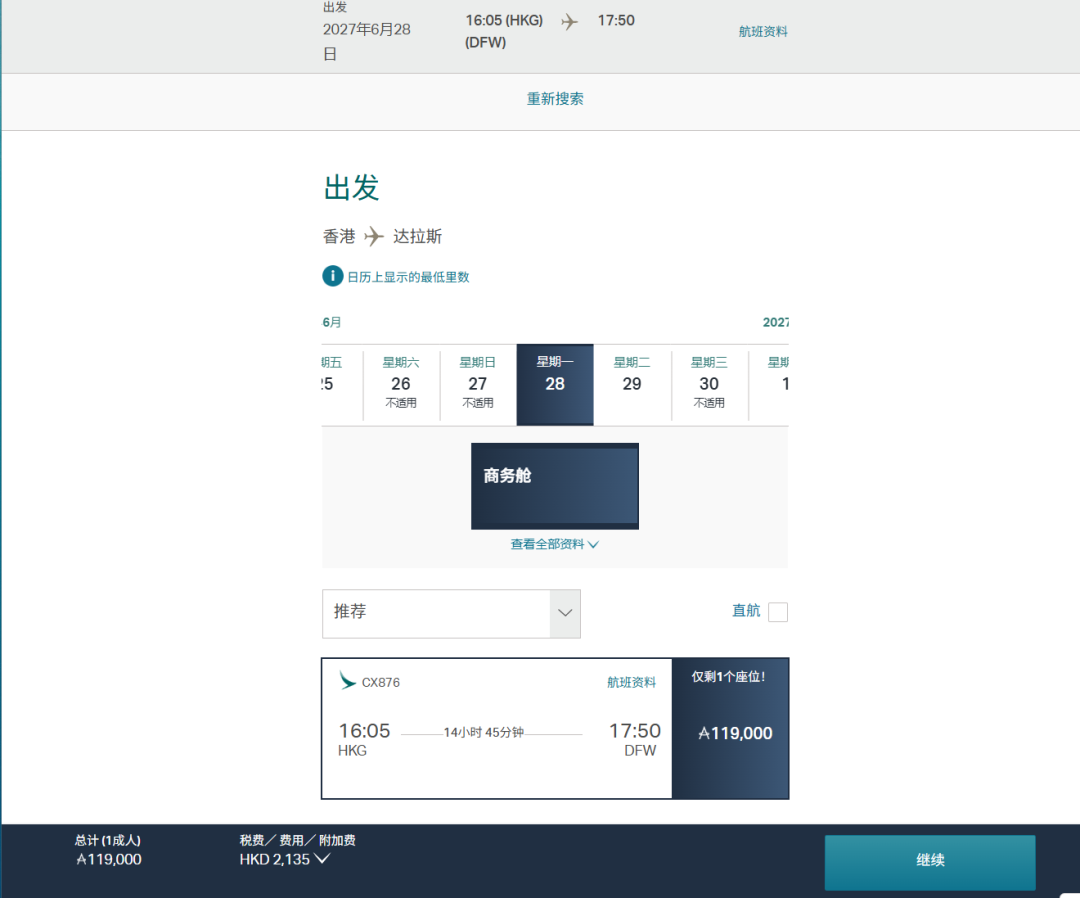Viewport: 1080px width, 898px height.
Task: Click the 6月 month label
Action: tap(332, 322)
